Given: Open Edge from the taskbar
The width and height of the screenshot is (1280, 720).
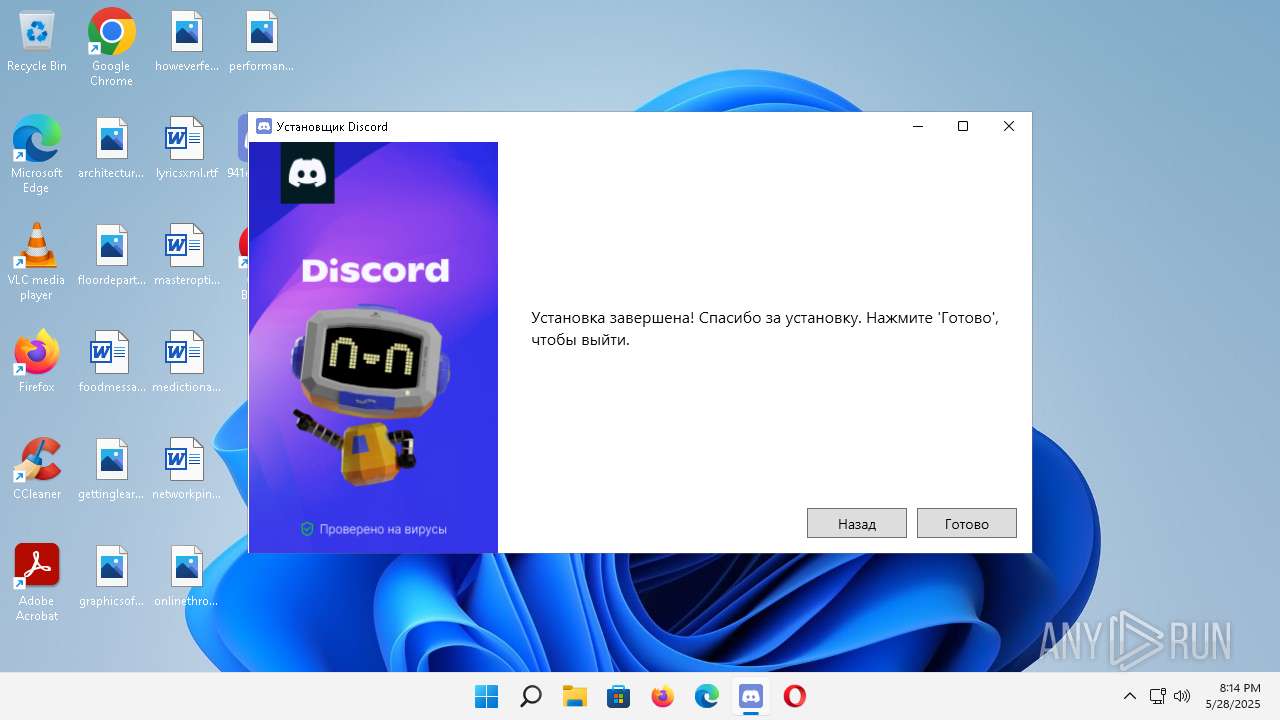Looking at the screenshot, I should (x=707, y=696).
